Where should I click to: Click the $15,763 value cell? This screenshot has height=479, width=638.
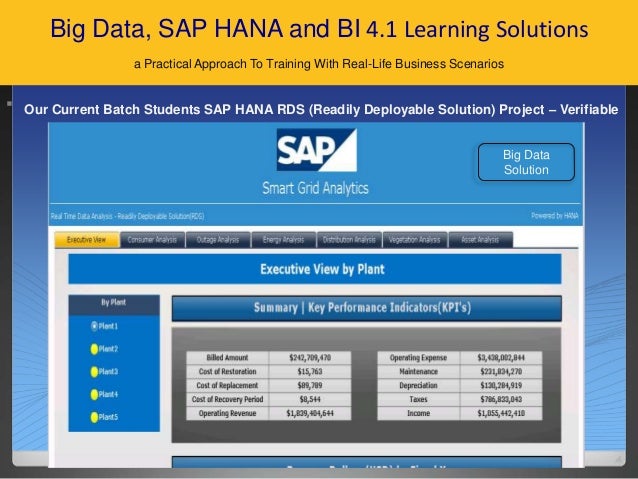(310, 372)
